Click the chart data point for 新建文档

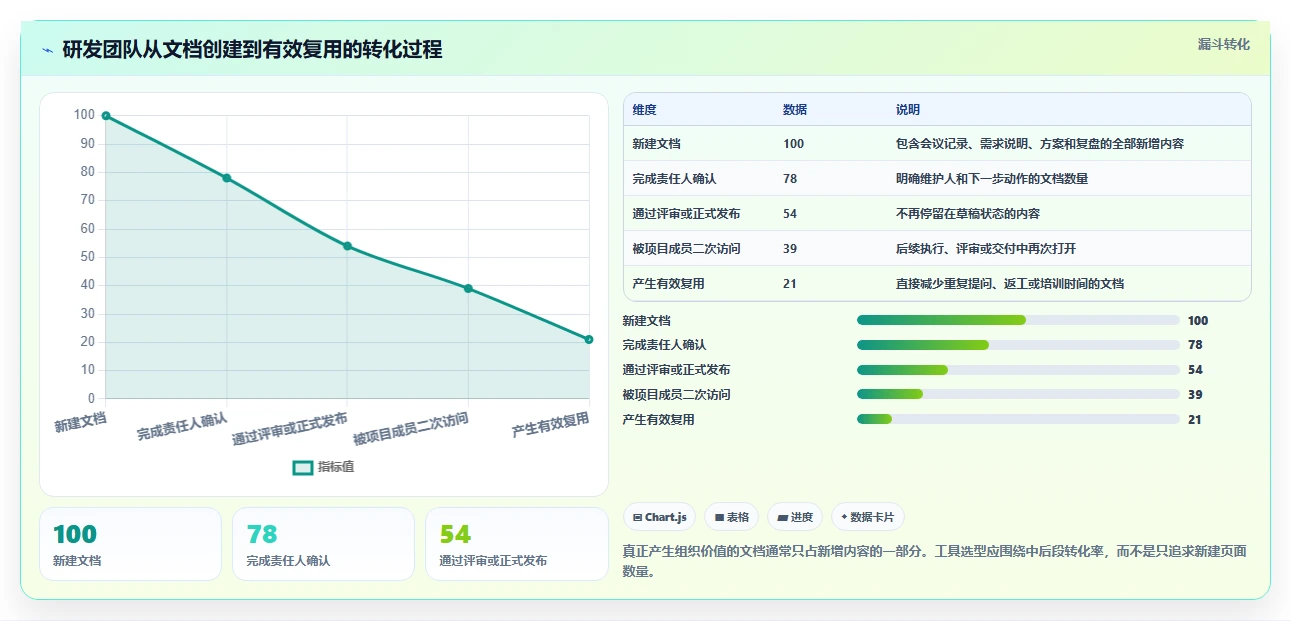coord(106,116)
